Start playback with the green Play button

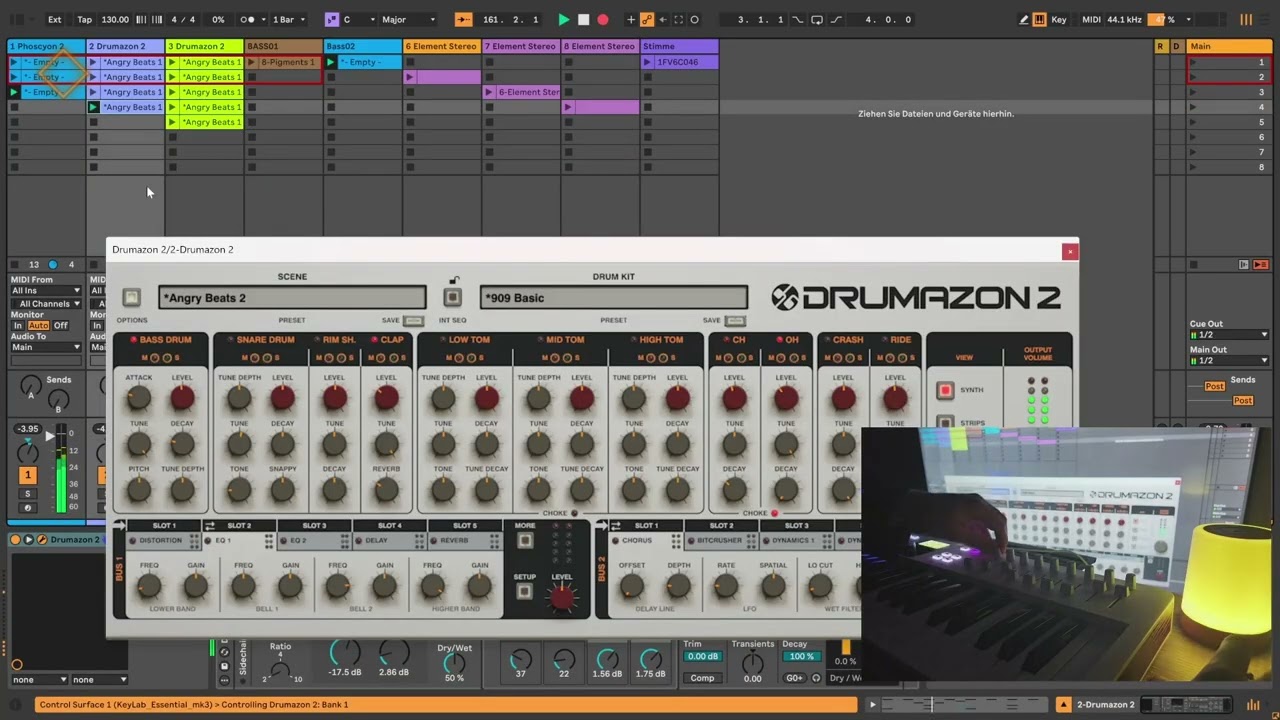563,19
